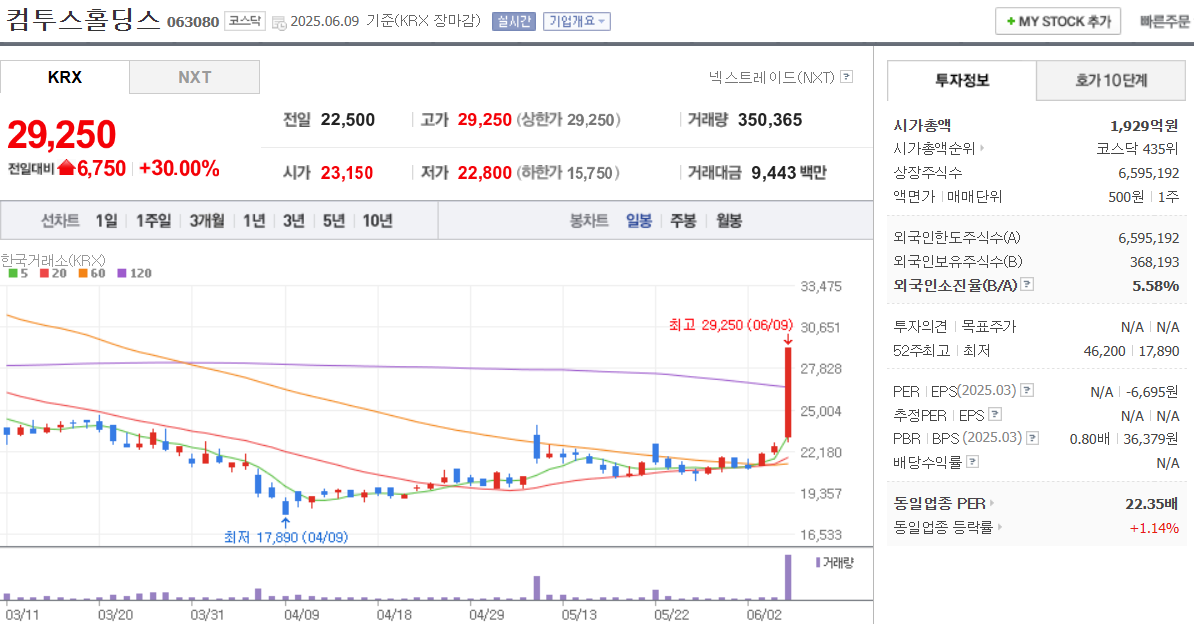Click the 넥스트레이드(NXT) link
The image size is (1194, 624).
pyautogui.click(x=771, y=77)
